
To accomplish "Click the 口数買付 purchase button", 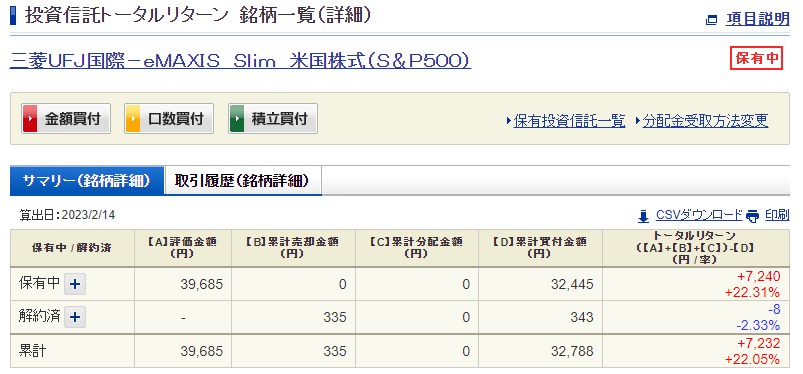I will pos(169,119).
